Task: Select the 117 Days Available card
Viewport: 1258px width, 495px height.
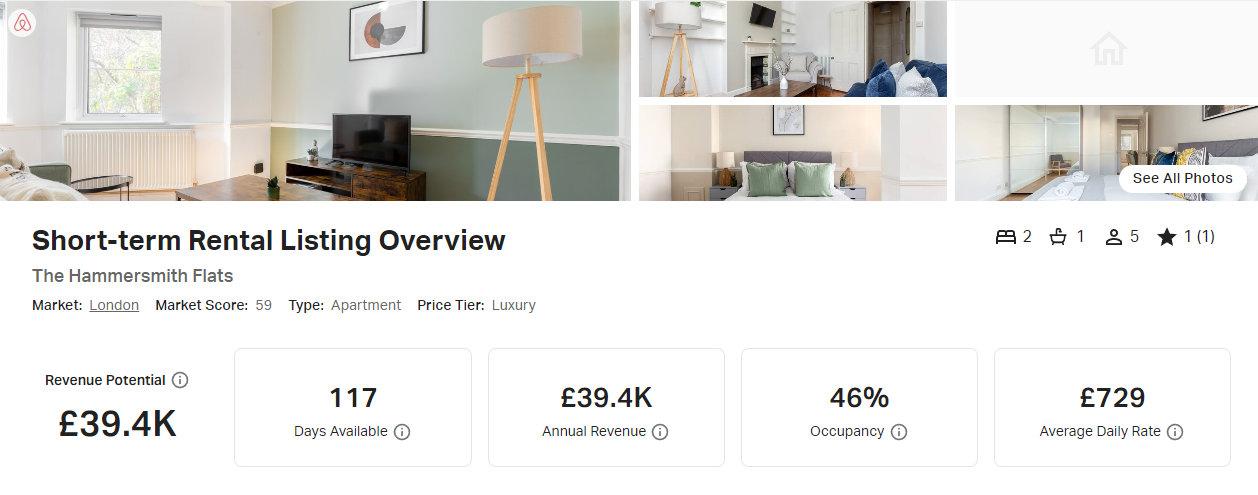Action: click(353, 407)
